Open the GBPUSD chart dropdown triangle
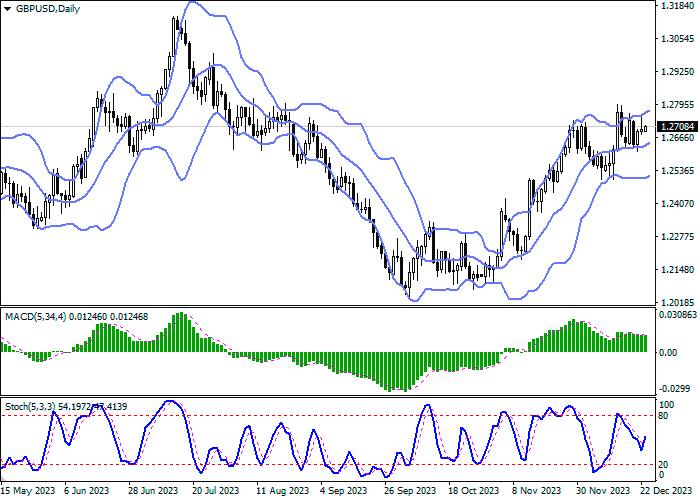This screenshot has width=700, height=500. (8, 8)
